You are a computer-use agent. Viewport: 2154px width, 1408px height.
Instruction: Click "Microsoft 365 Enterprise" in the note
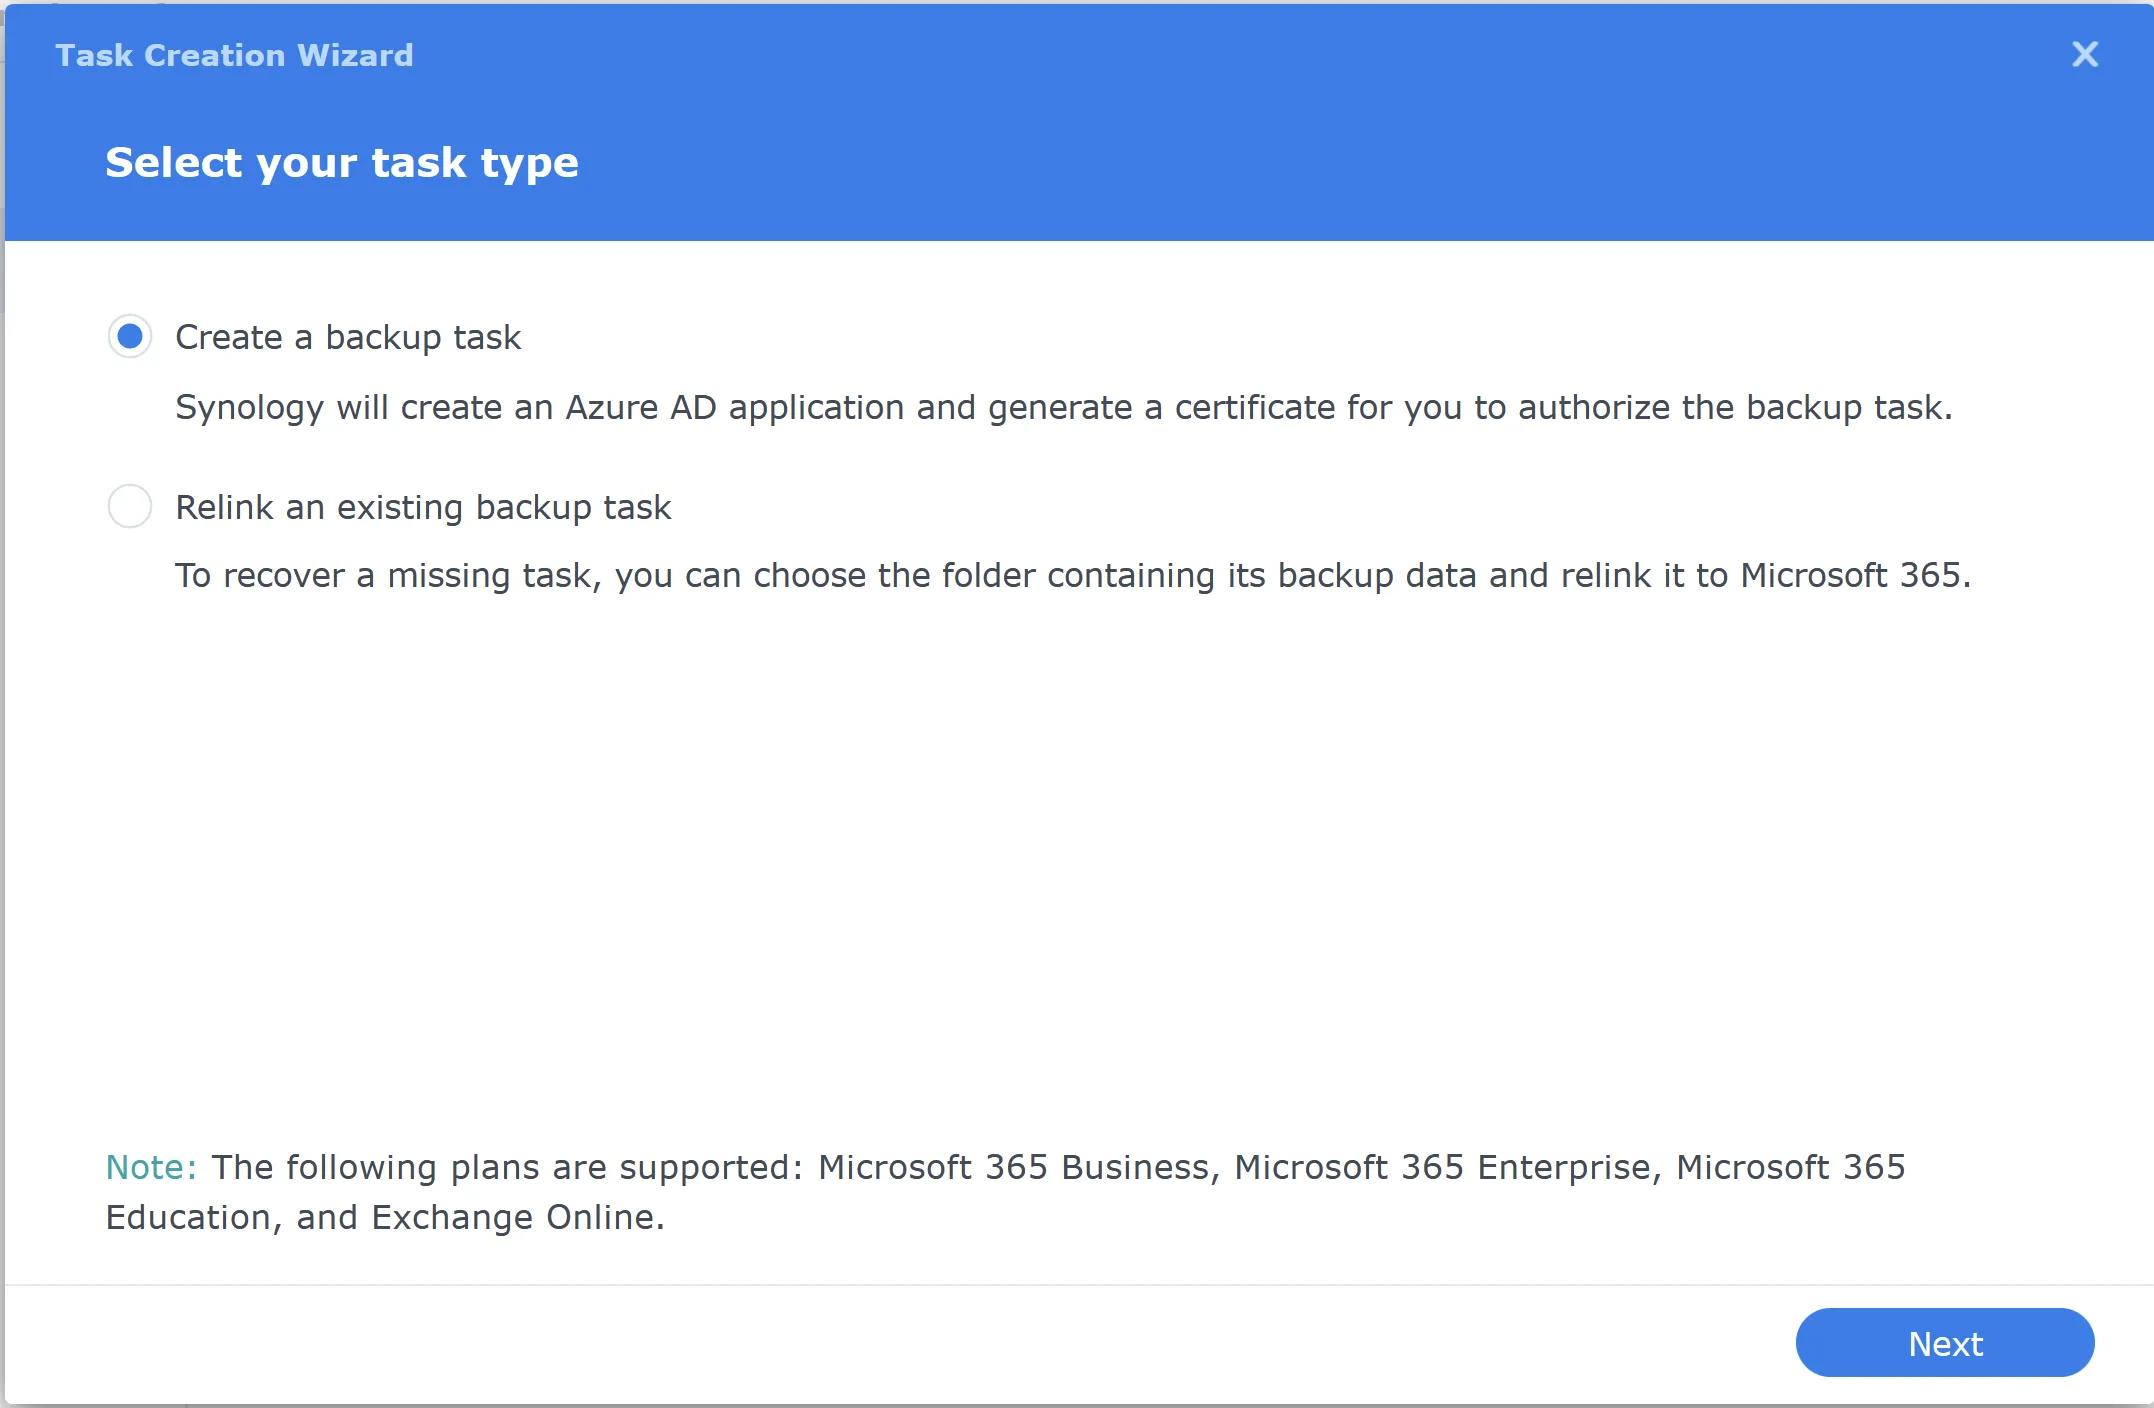tap(1442, 1167)
